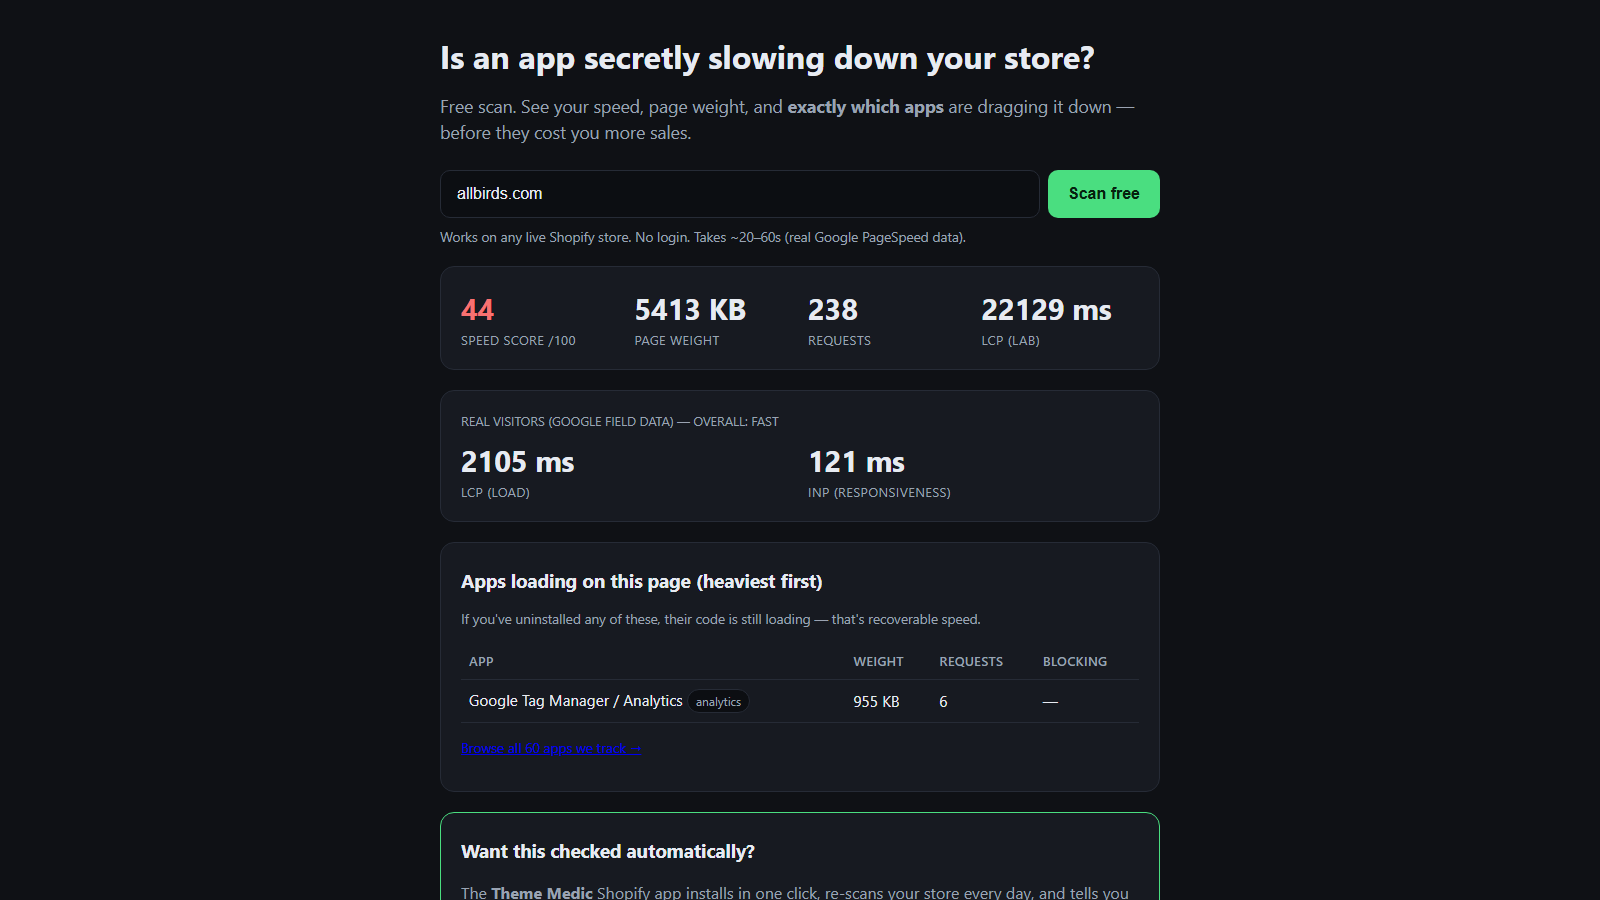Open the Browse all 60 apps link
Image resolution: width=1600 pixels, height=900 pixels.
tap(551, 748)
